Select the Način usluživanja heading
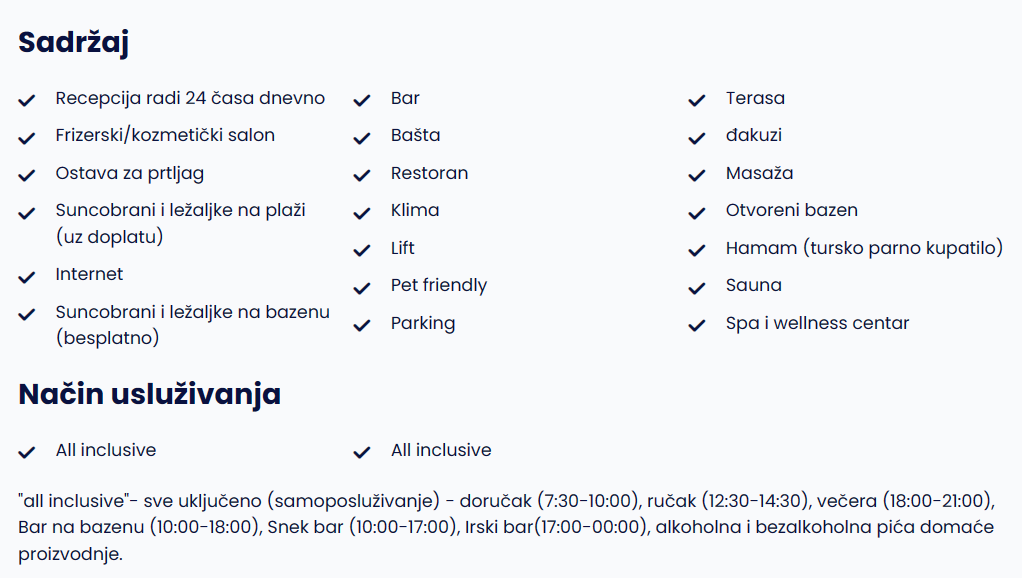 click(149, 395)
